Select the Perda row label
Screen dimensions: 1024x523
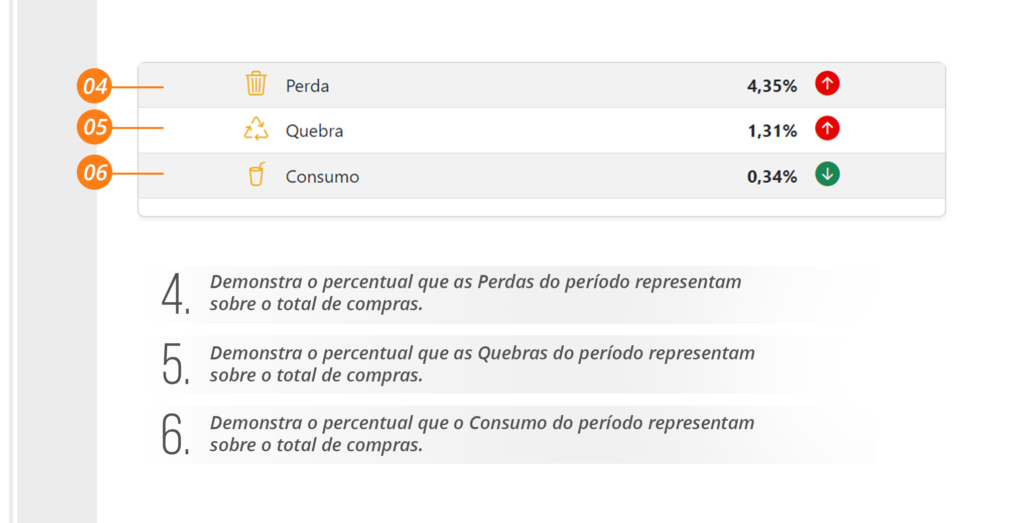(307, 87)
